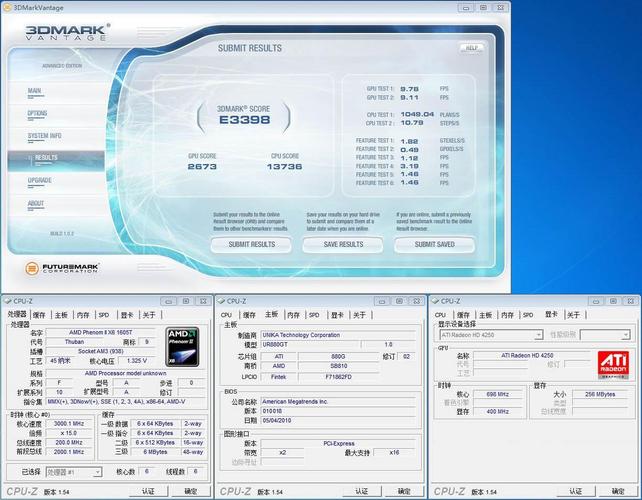
Task: Click title icon of CPU-Z graphics window
Action: click(436, 301)
